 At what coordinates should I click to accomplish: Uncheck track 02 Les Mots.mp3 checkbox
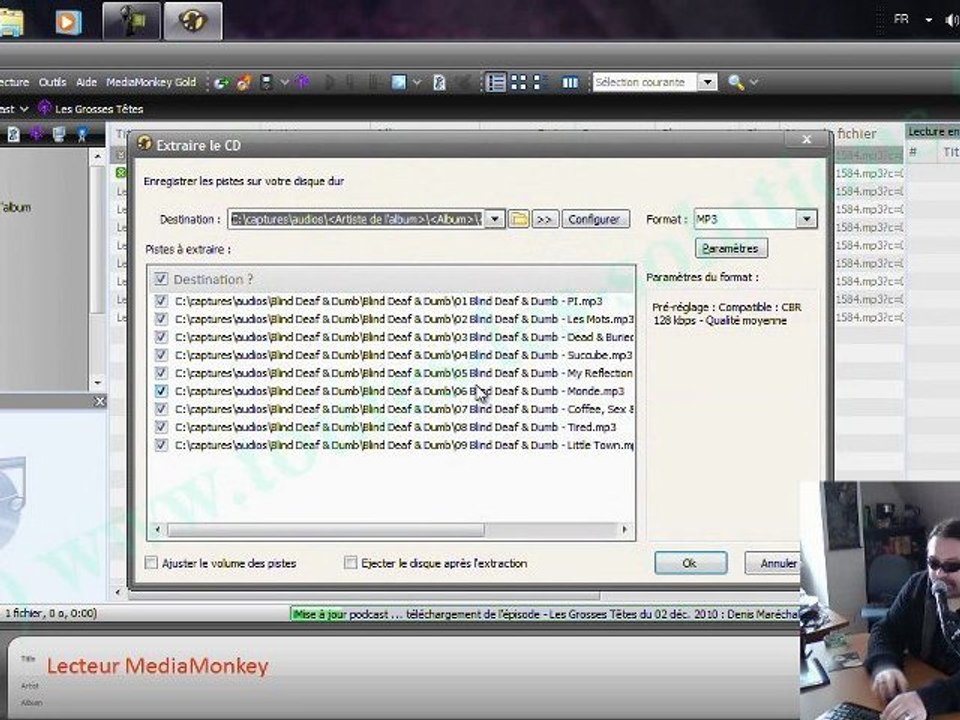[161, 319]
